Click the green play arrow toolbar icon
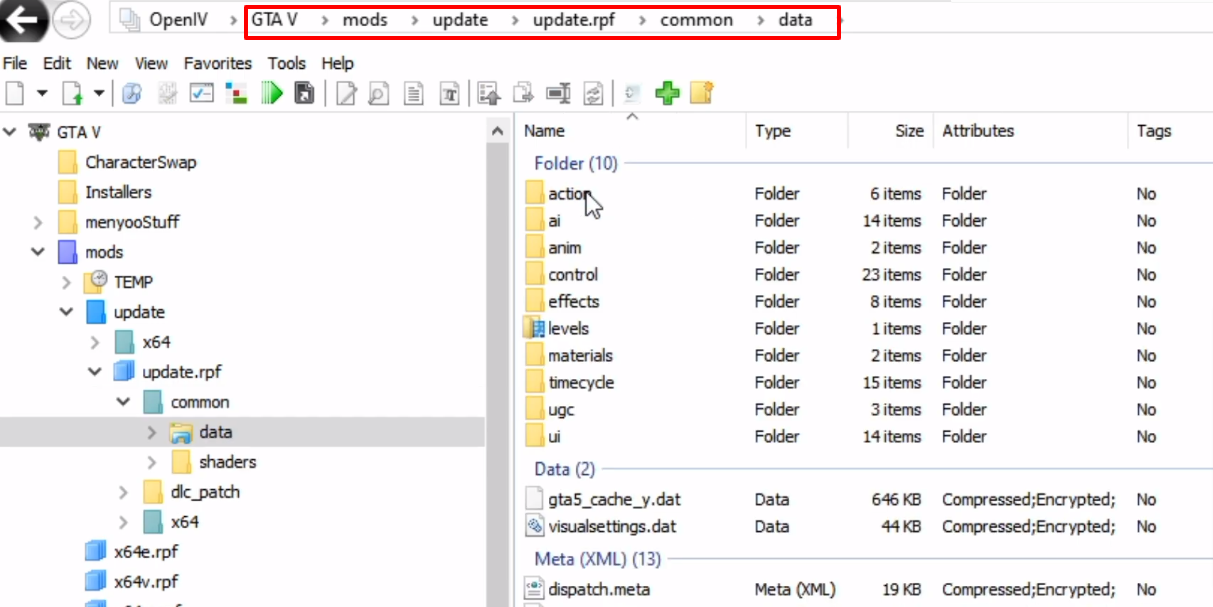This screenshot has height=607, width=1213. 272,93
